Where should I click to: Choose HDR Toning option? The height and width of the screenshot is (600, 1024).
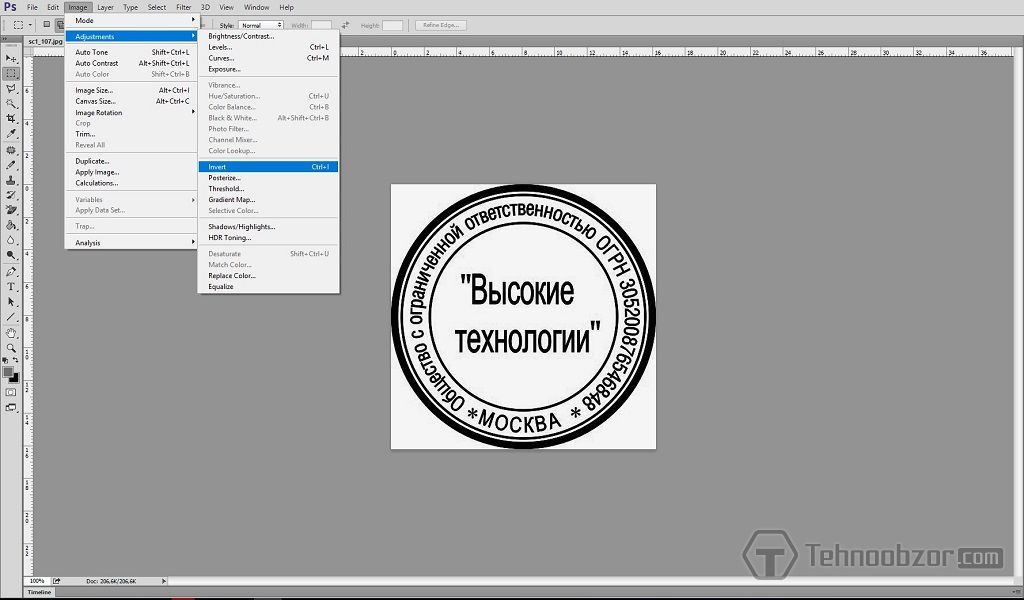pyautogui.click(x=268, y=238)
